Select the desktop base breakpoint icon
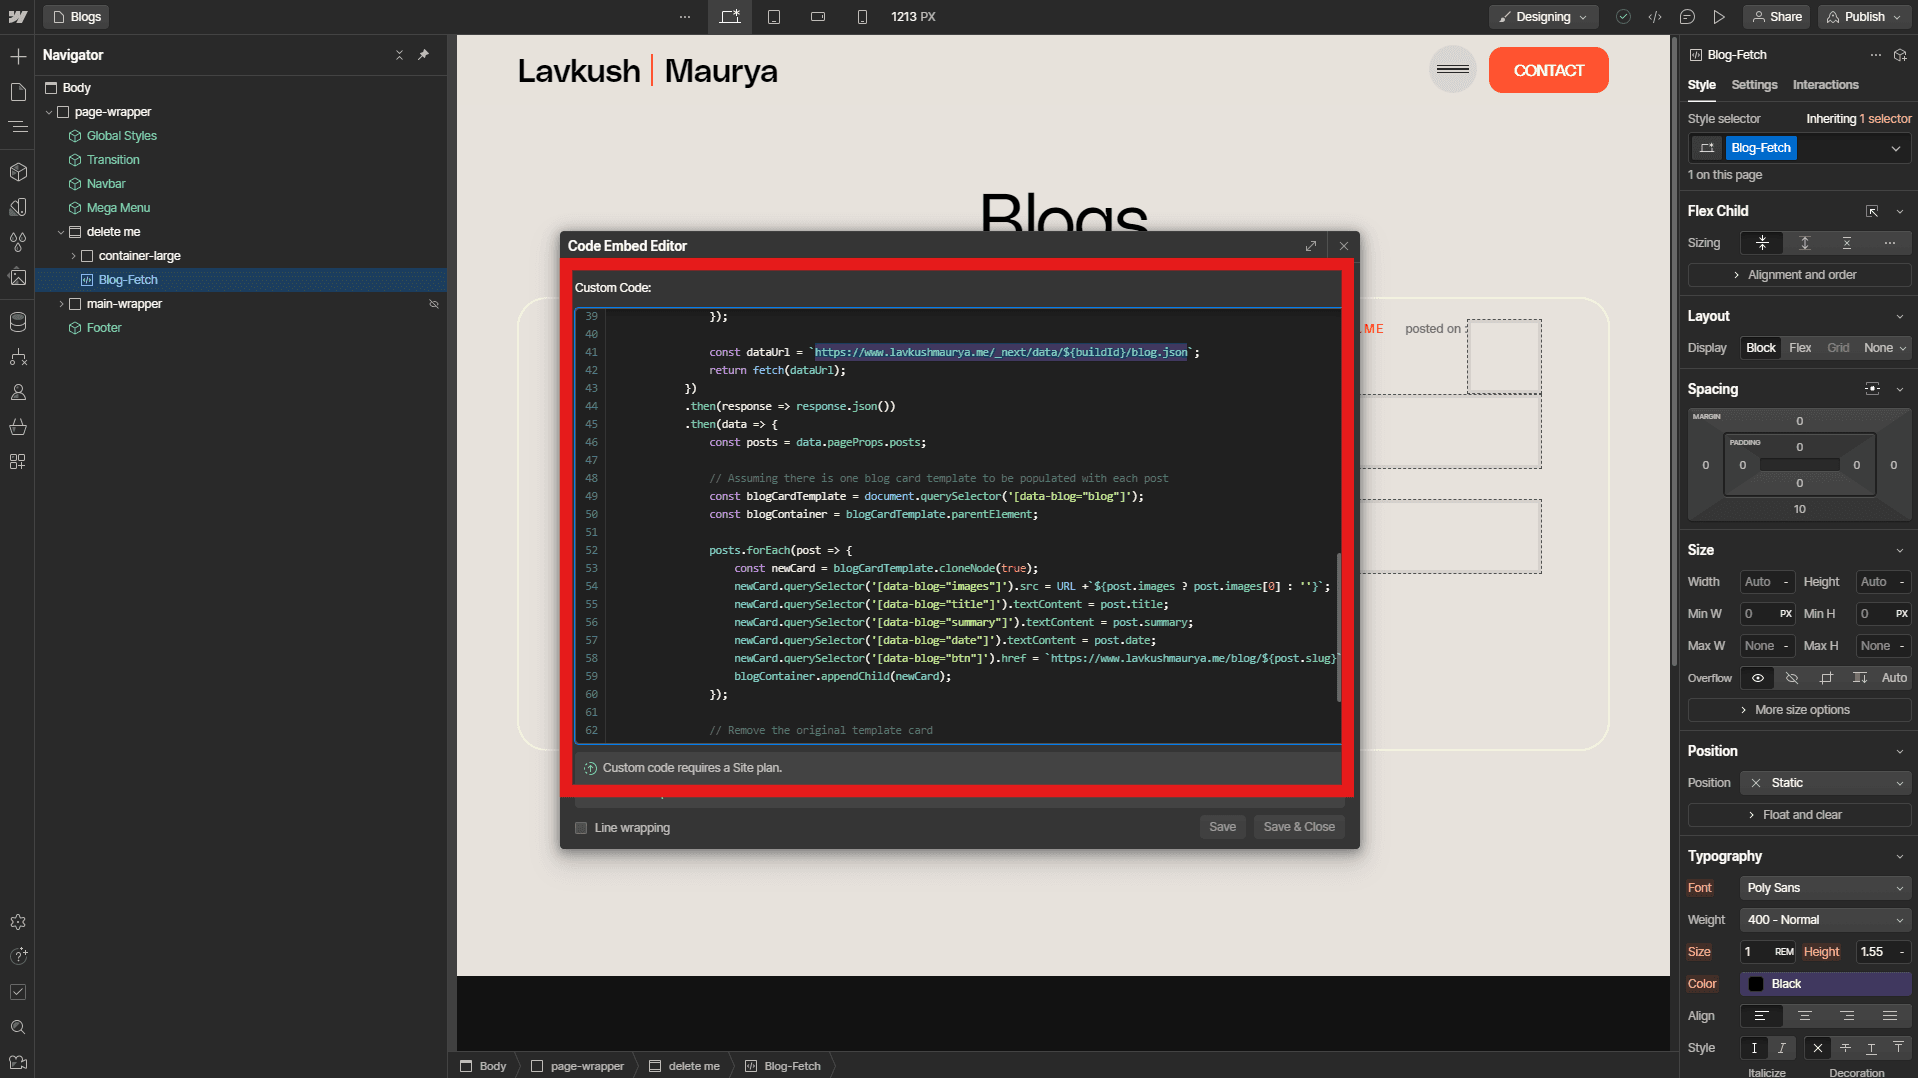This screenshot has height=1078, width=1918. coord(730,17)
